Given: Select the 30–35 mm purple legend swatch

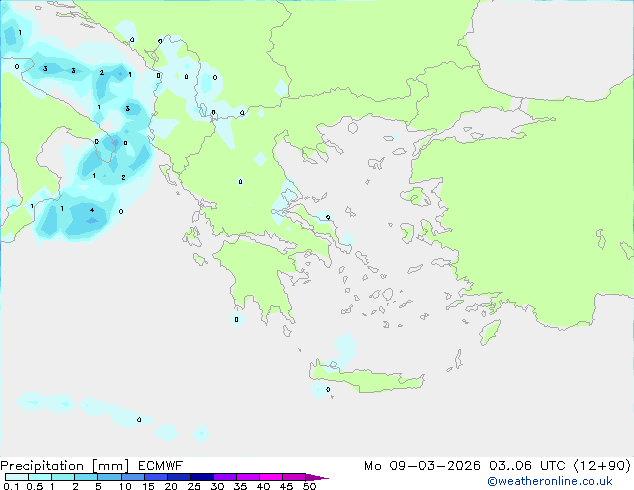Looking at the screenshot, I should 224,477.
